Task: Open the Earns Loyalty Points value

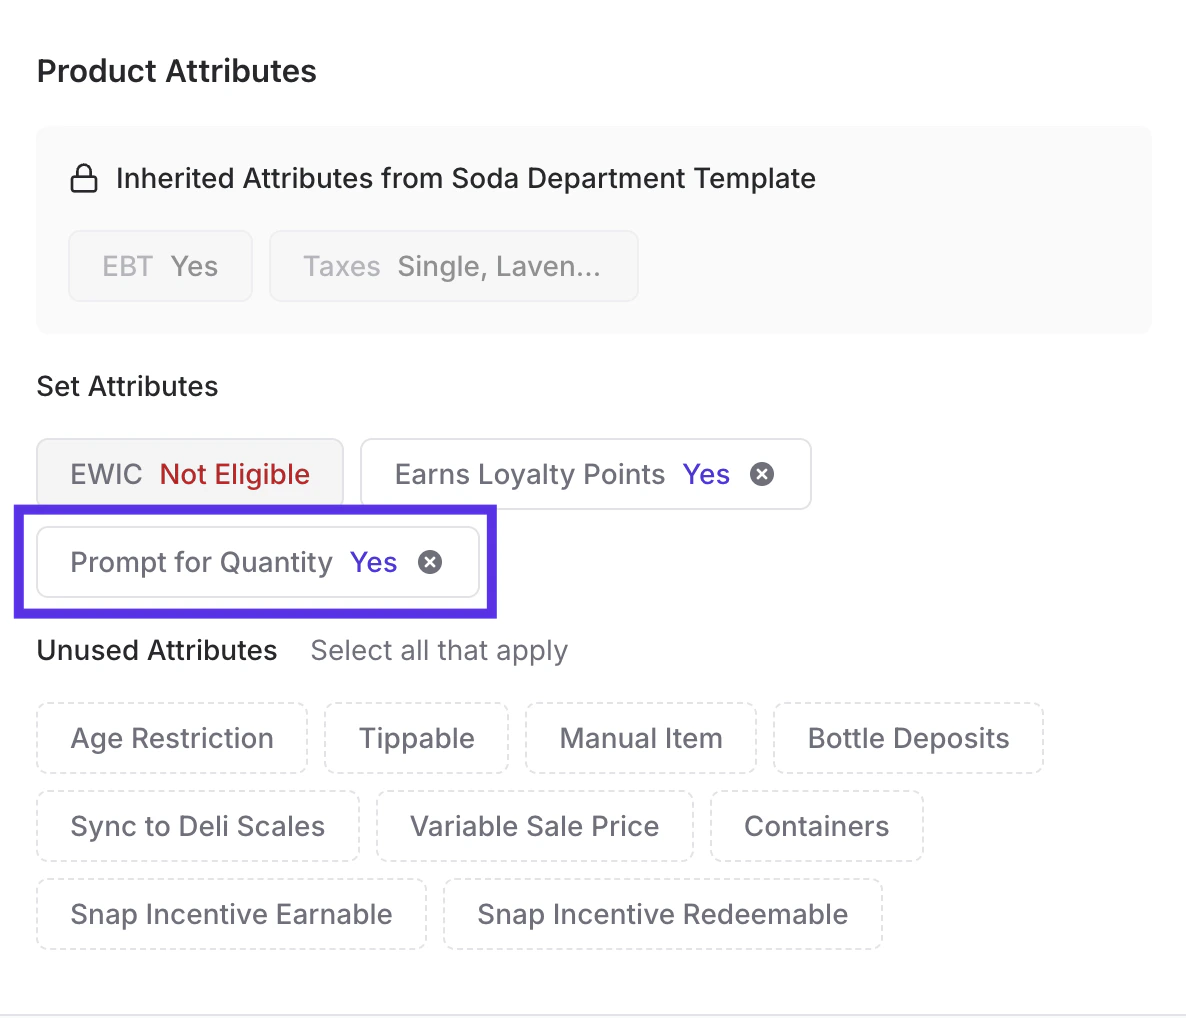Action: pos(706,474)
